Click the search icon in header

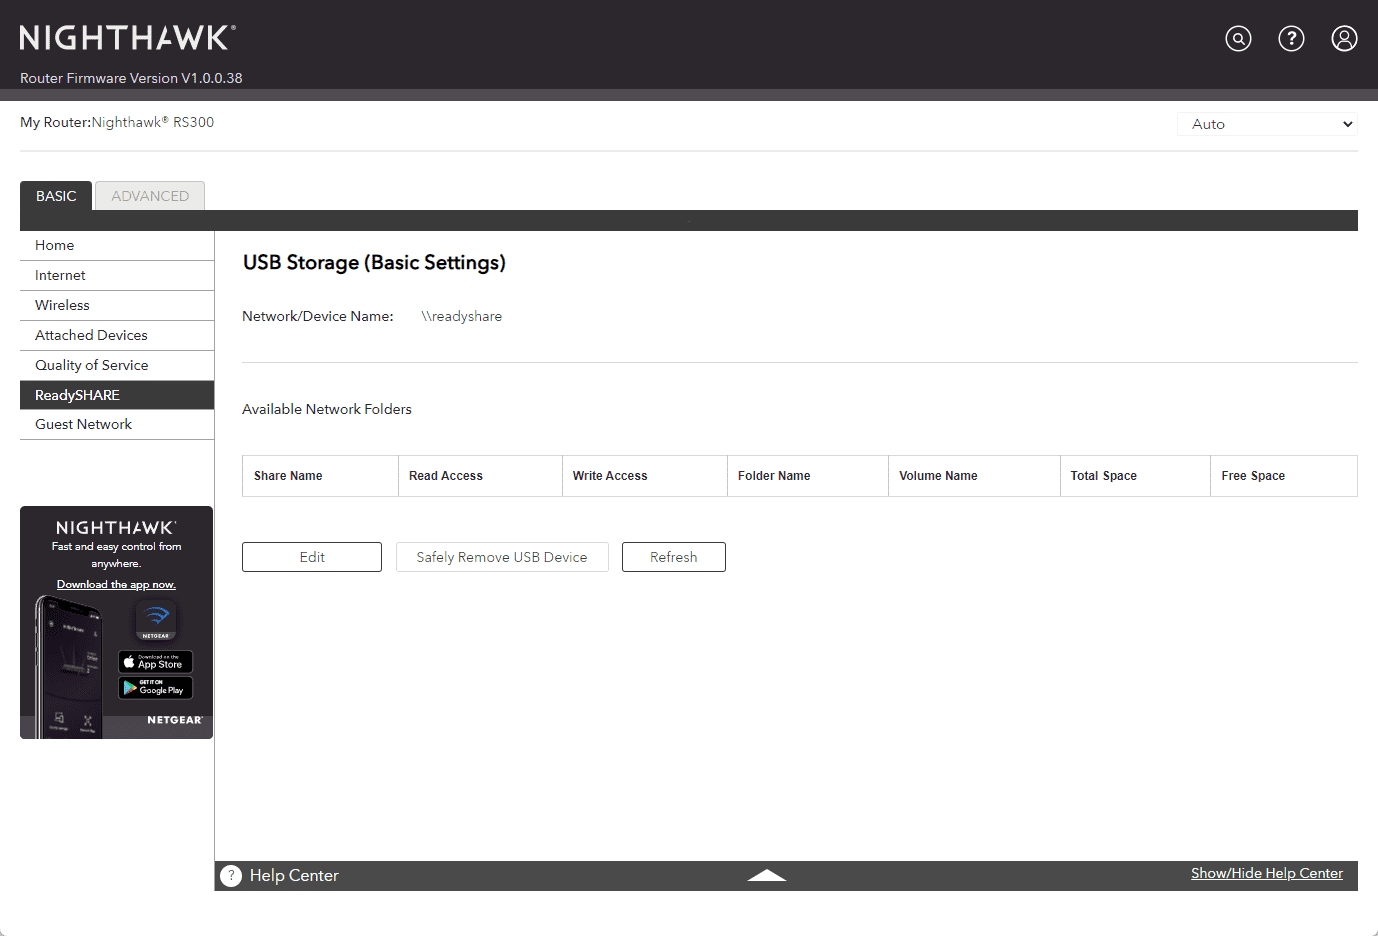(1238, 39)
